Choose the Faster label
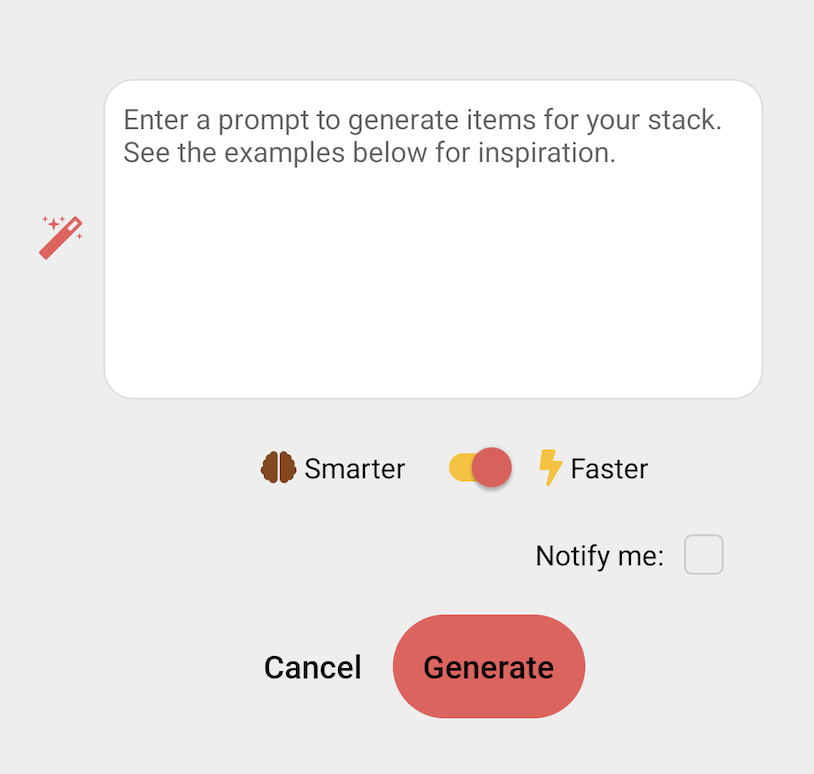This screenshot has height=774, width=814. [609, 468]
